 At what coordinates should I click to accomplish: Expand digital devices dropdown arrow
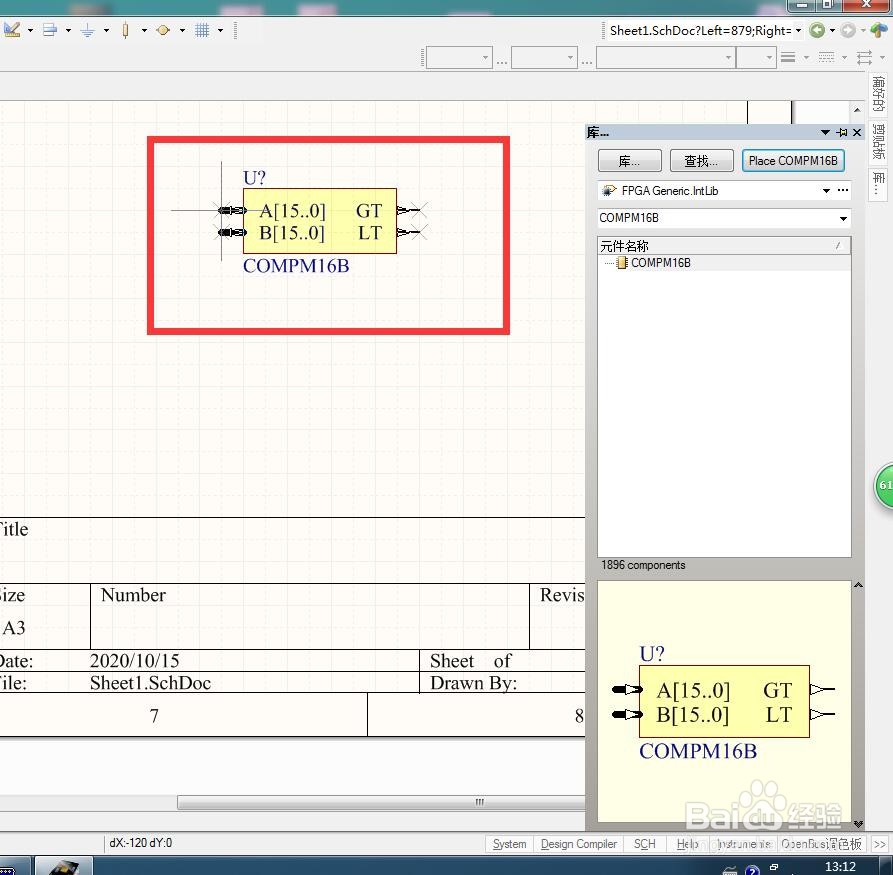tap(144, 30)
